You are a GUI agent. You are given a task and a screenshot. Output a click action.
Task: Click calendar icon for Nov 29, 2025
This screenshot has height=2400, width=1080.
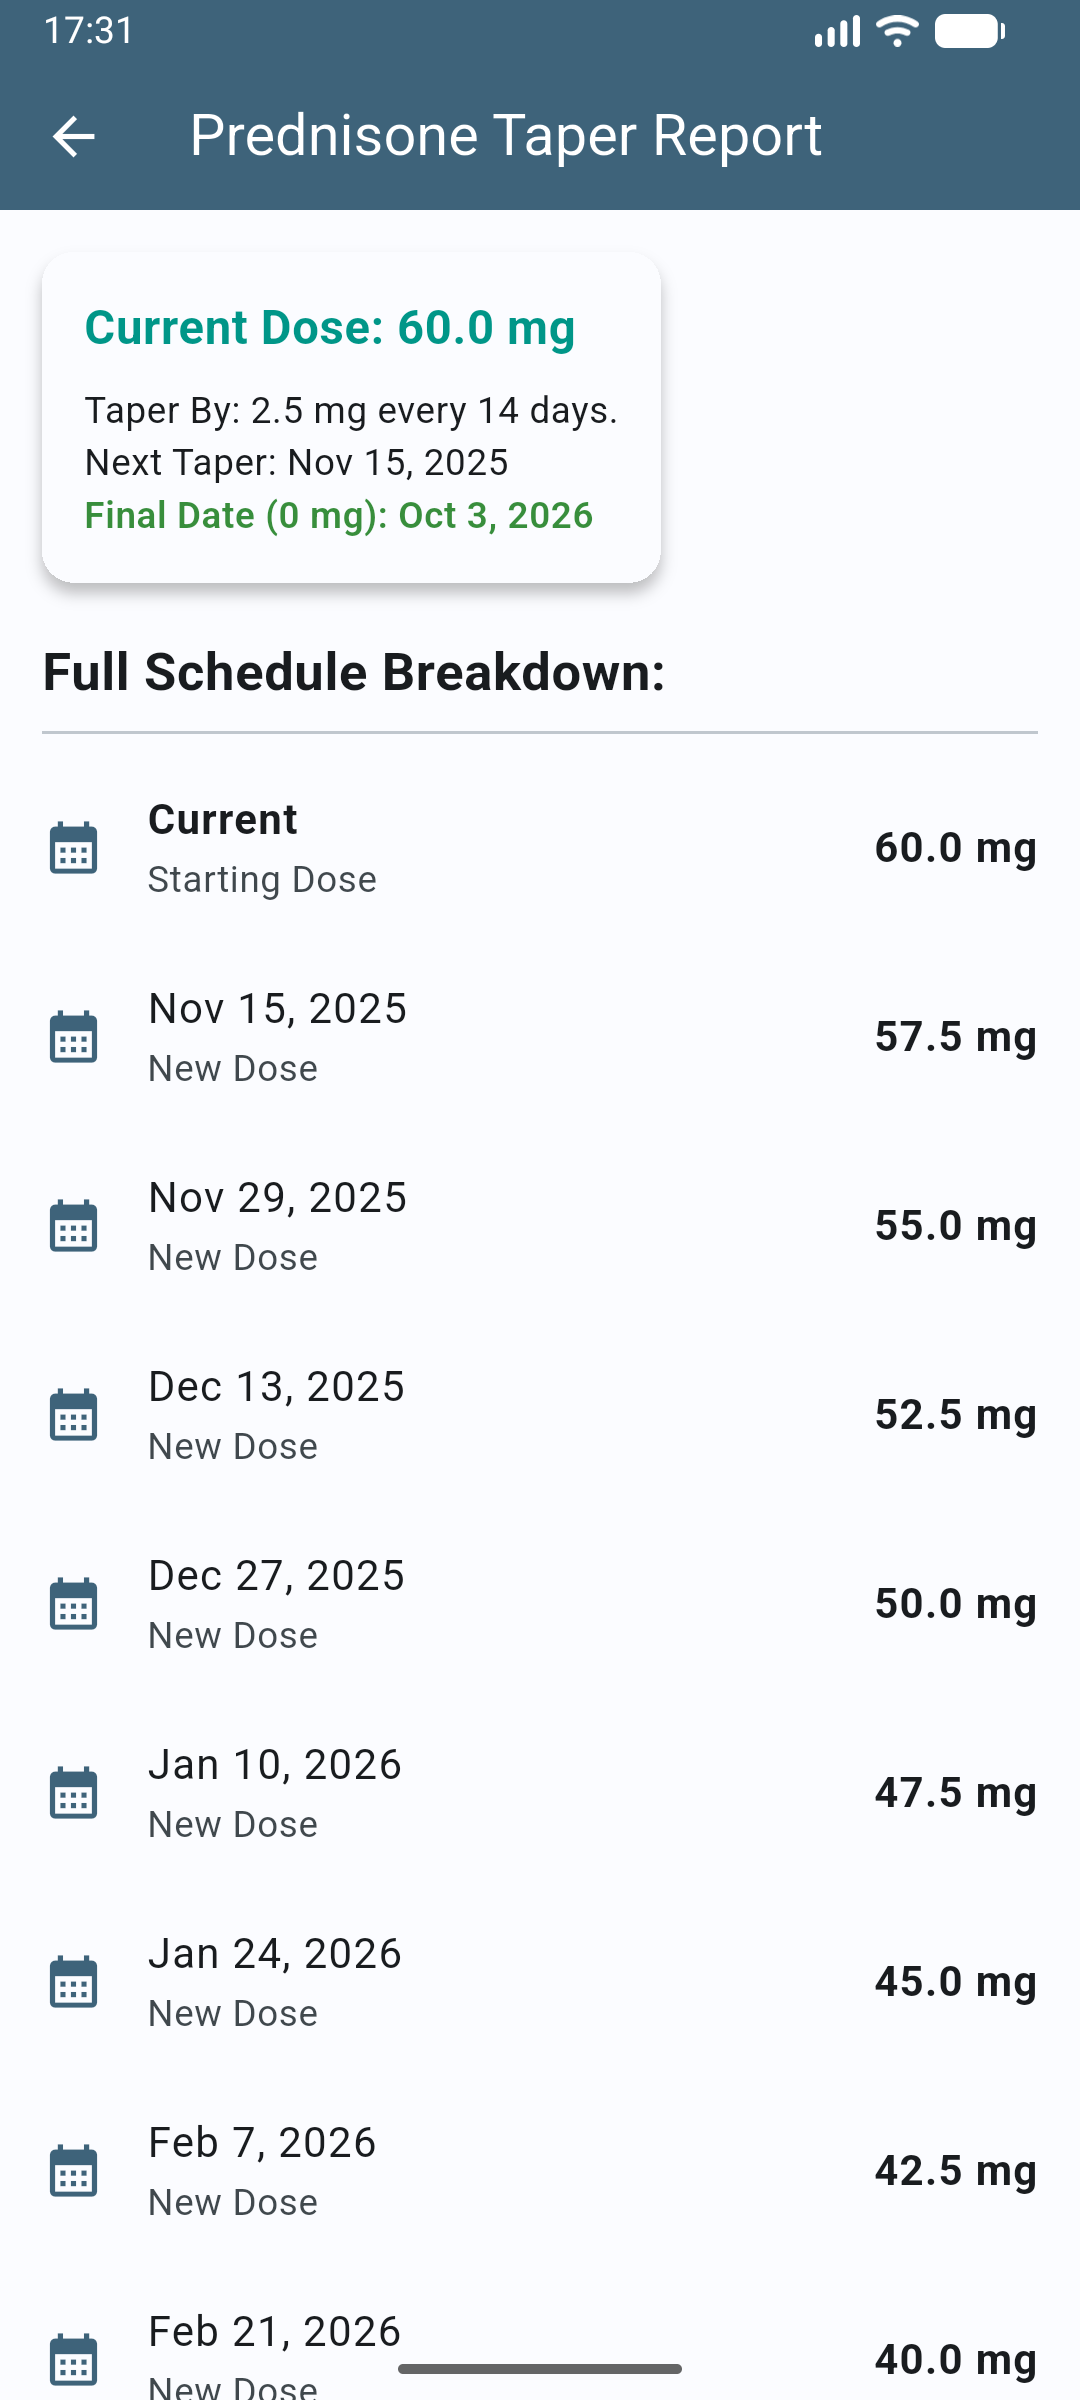tap(73, 1226)
